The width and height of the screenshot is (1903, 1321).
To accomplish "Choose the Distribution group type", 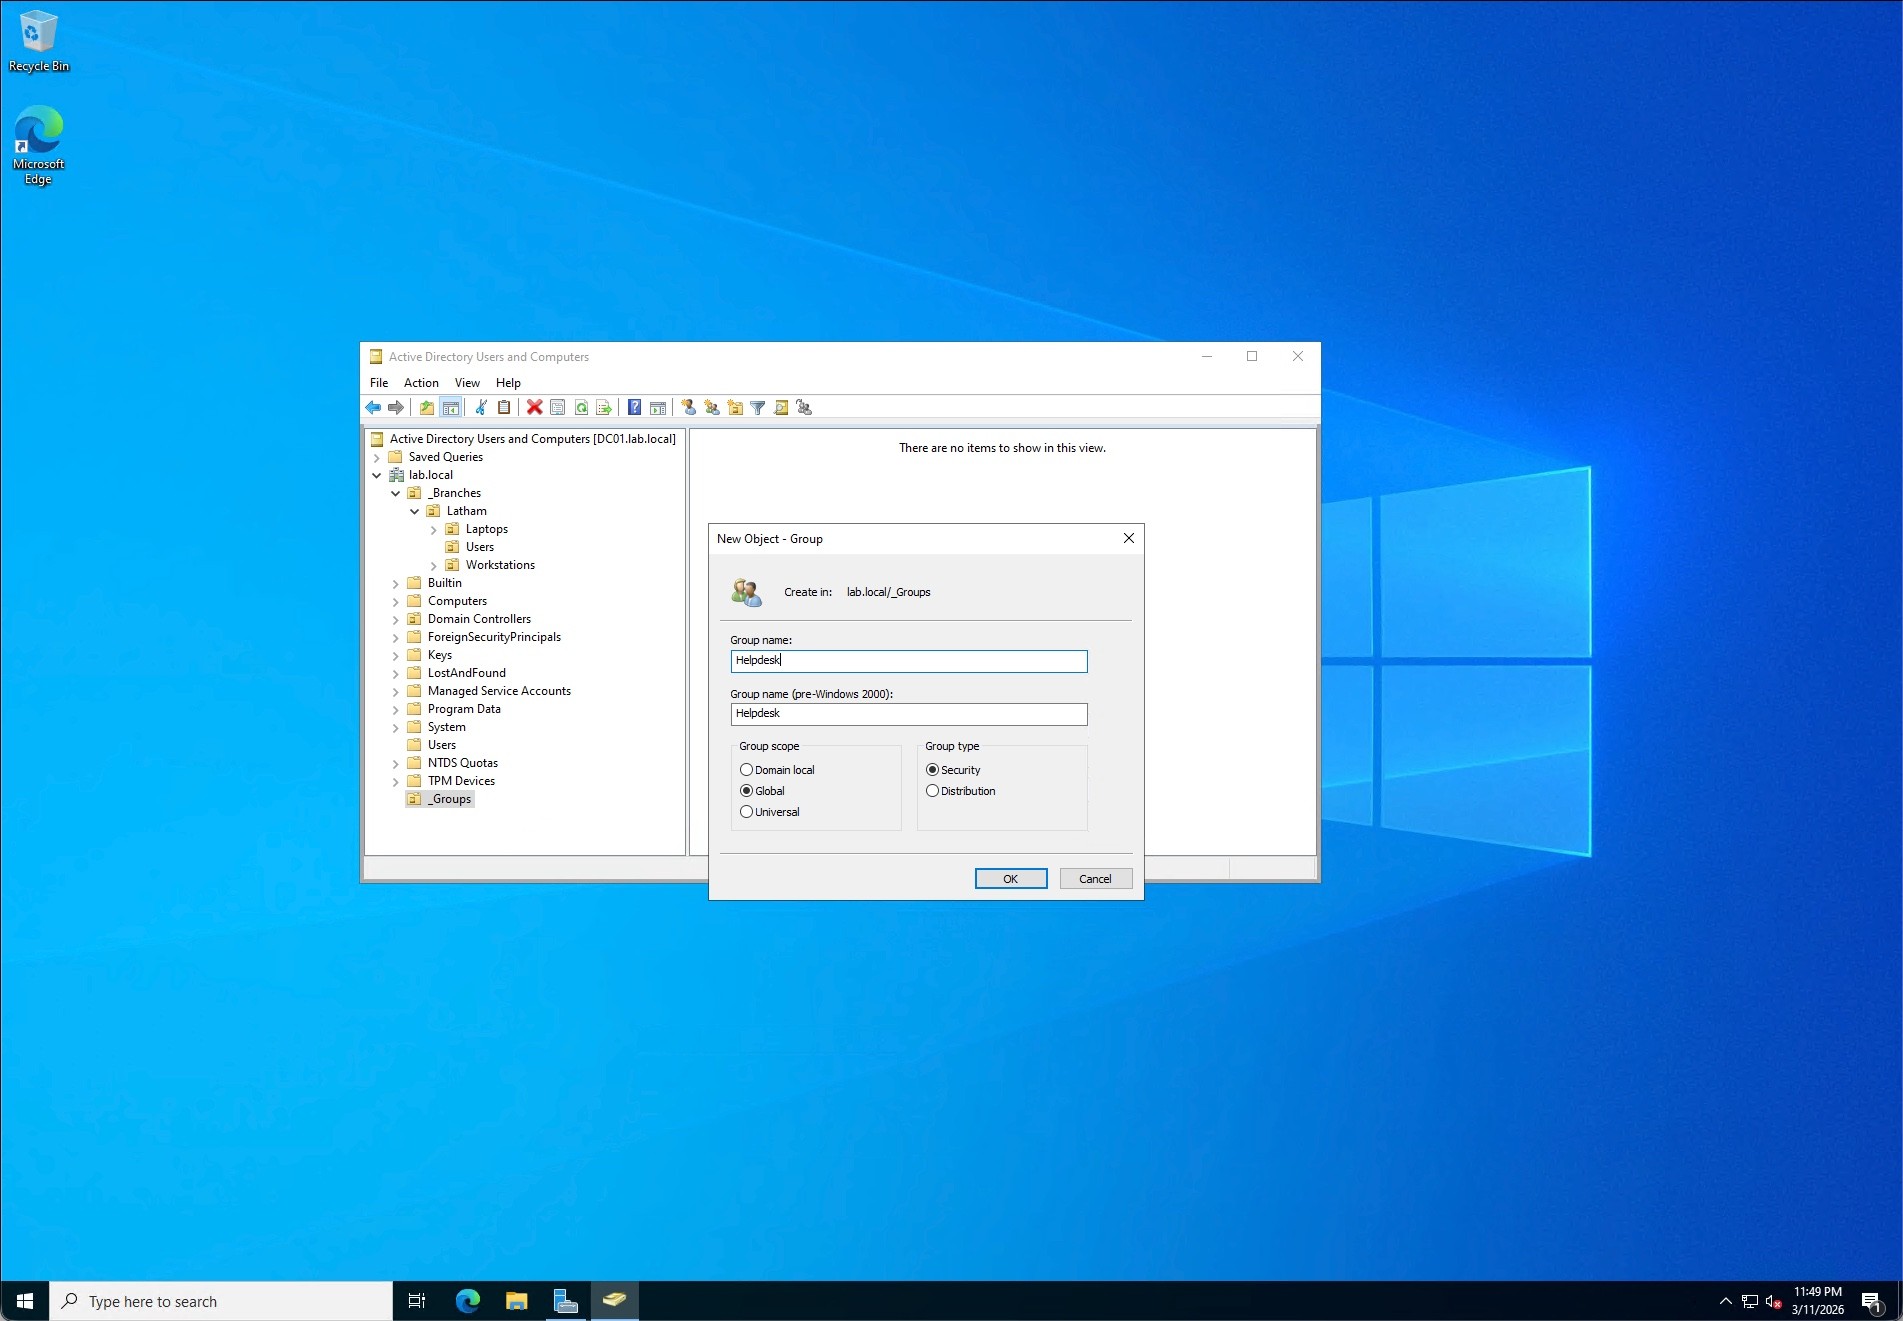I will (932, 791).
